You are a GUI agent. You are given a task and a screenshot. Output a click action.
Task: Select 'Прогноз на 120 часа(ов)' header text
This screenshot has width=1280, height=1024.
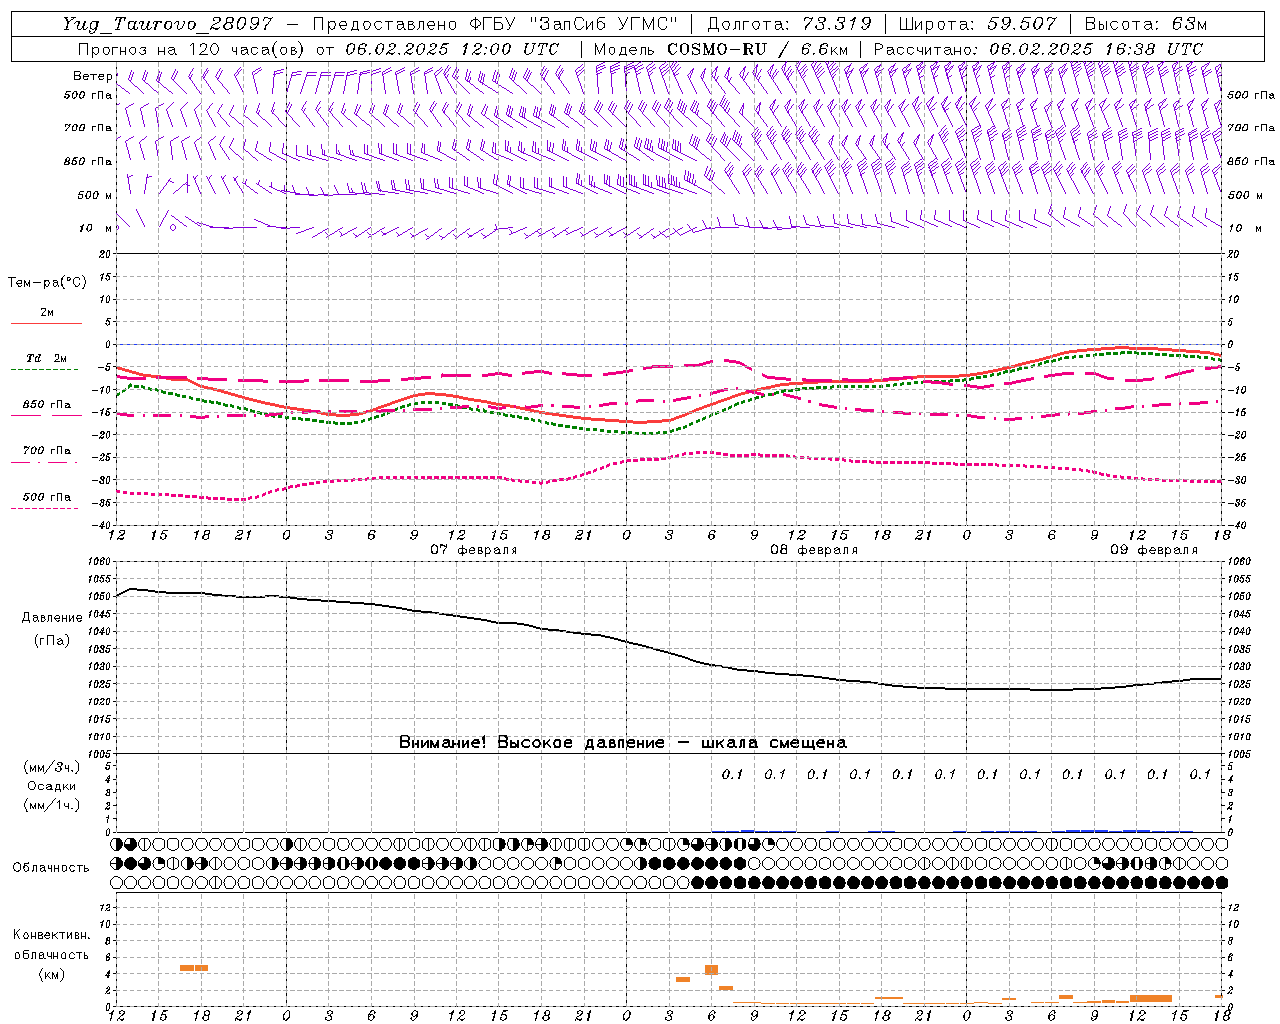pos(192,49)
